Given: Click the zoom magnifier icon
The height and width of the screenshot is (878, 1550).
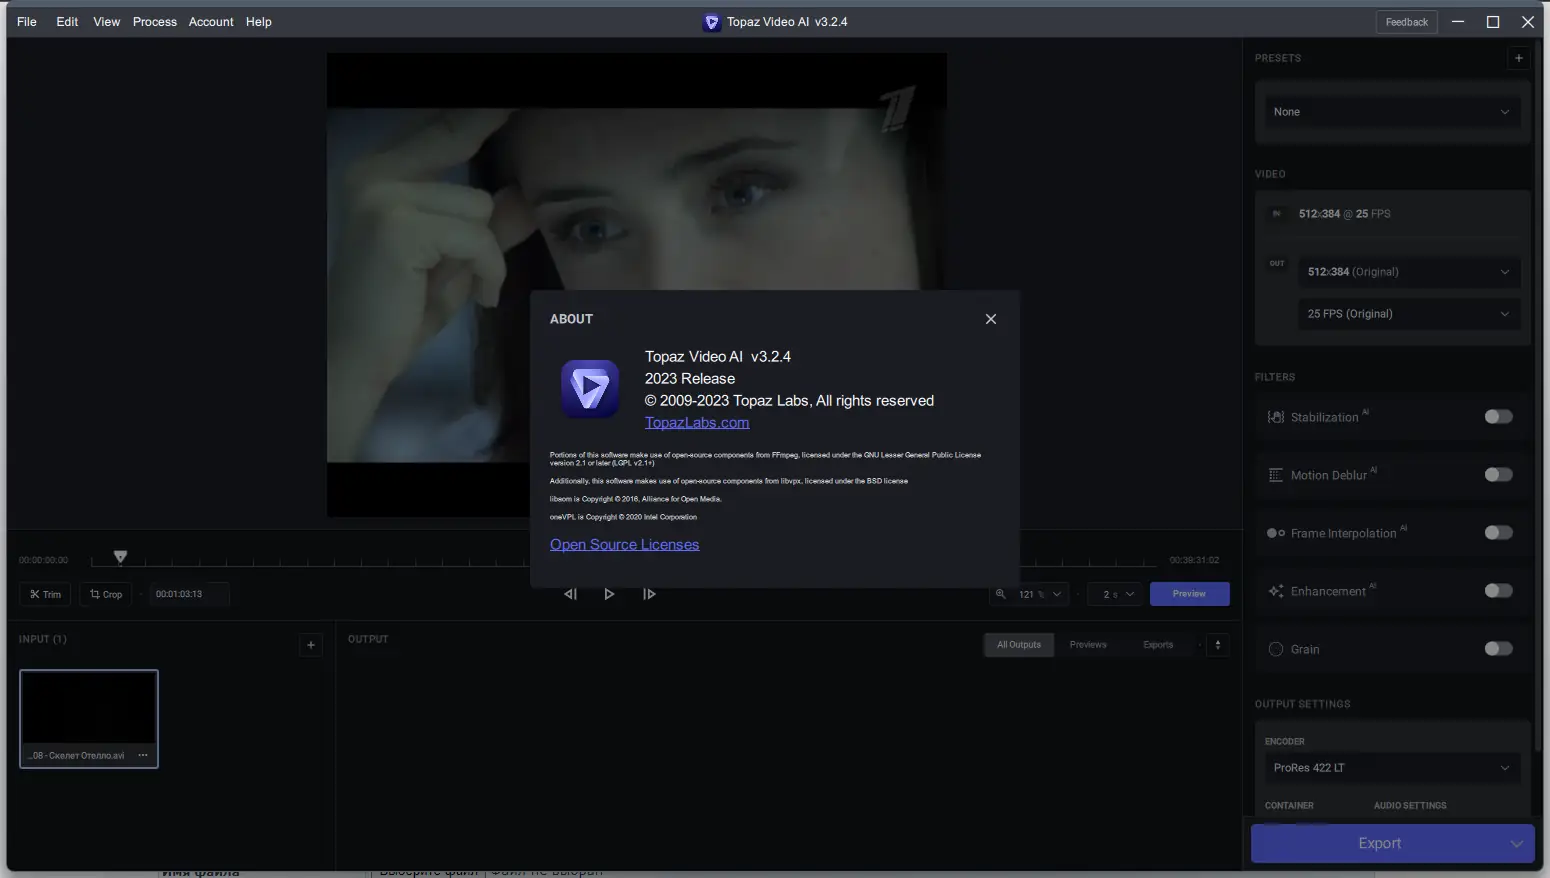Looking at the screenshot, I should pos(1000,594).
